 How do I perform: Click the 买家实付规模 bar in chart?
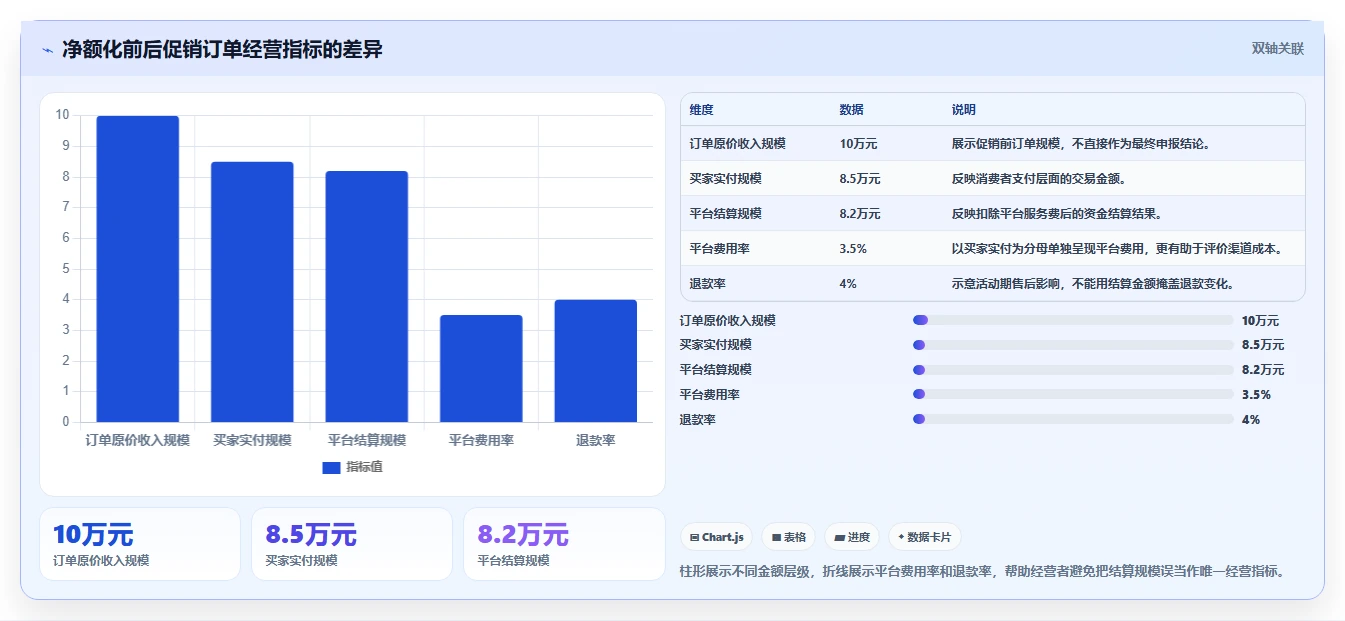tap(252, 292)
